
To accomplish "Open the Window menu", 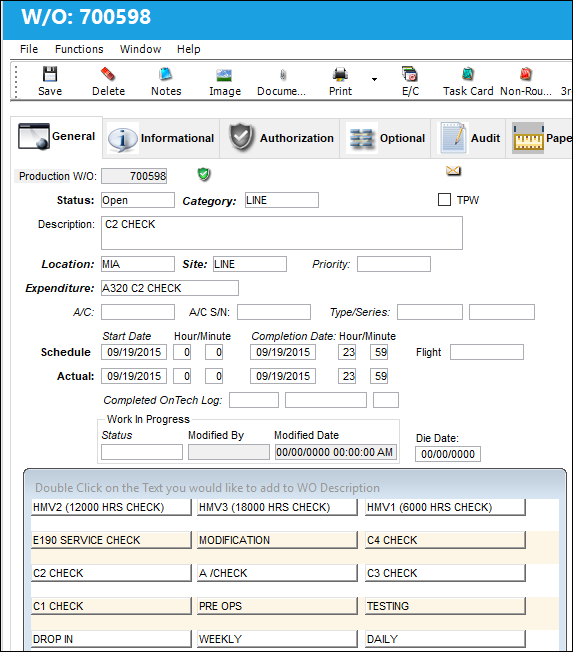I will click(x=140, y=49).
